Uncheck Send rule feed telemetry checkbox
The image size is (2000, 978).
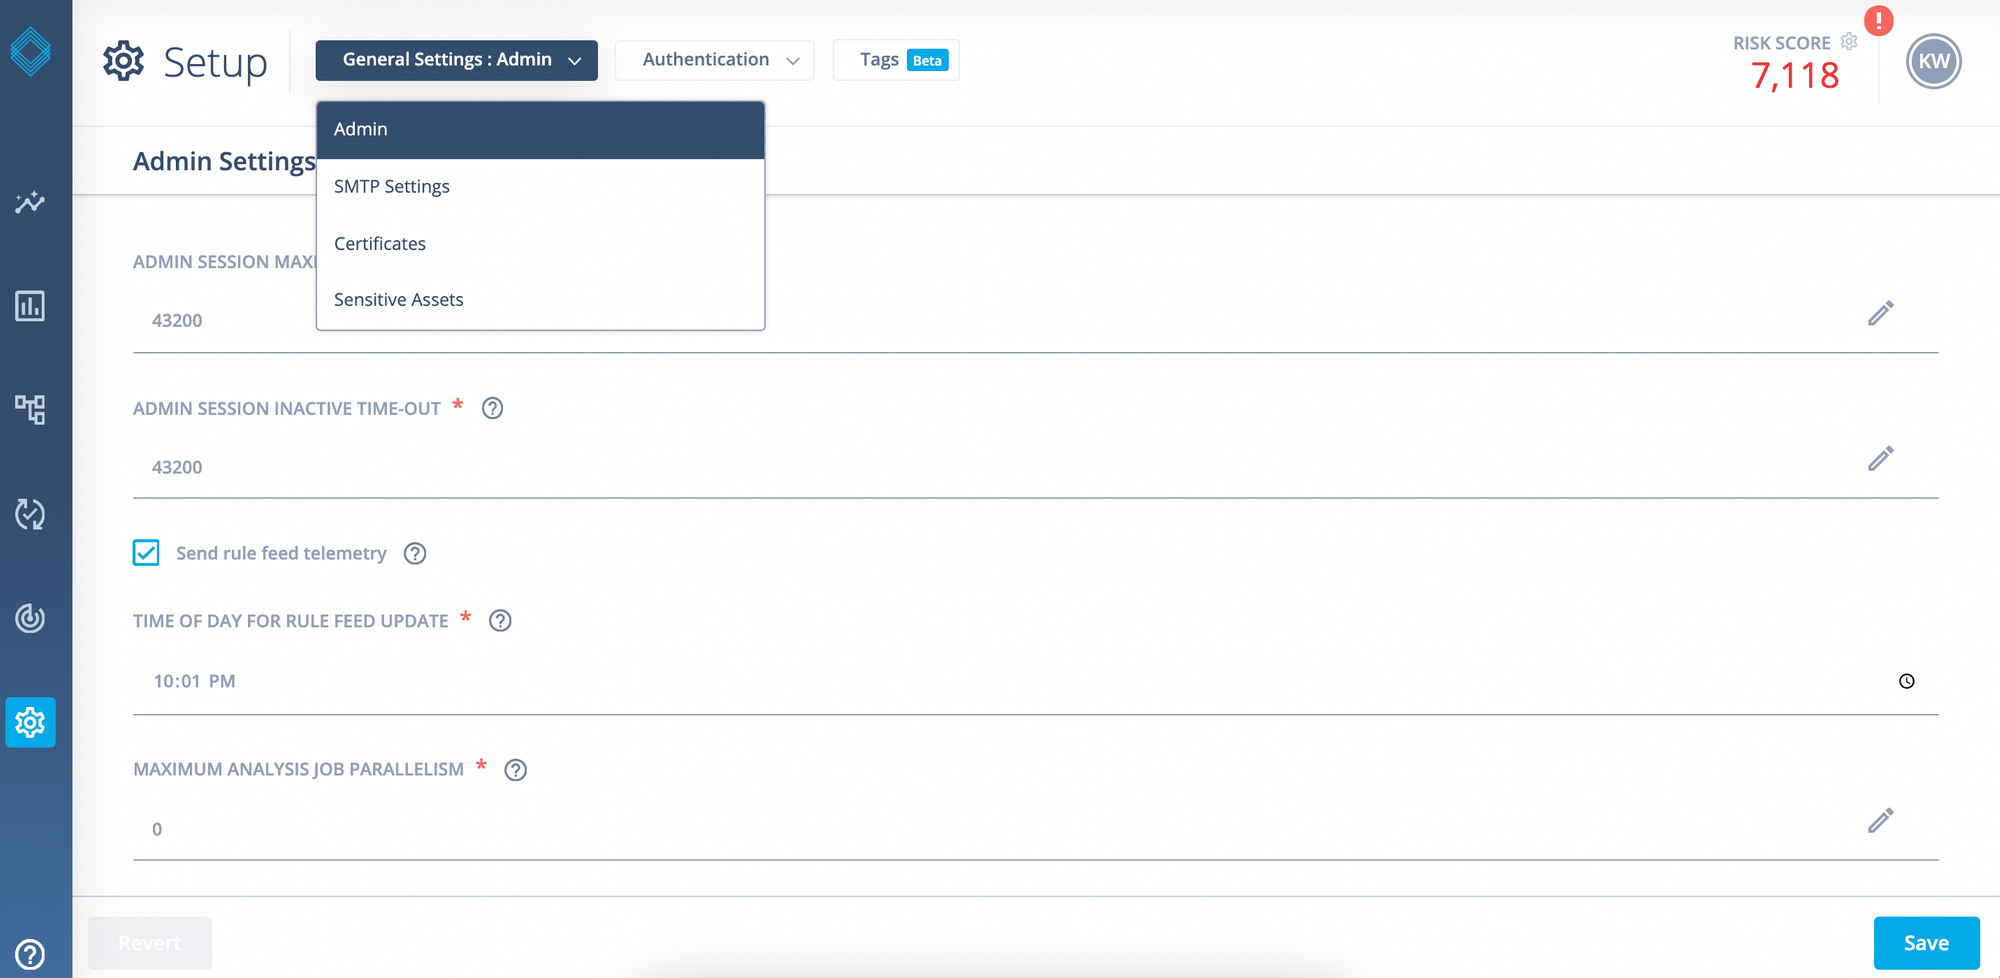(x=146, y=553)
